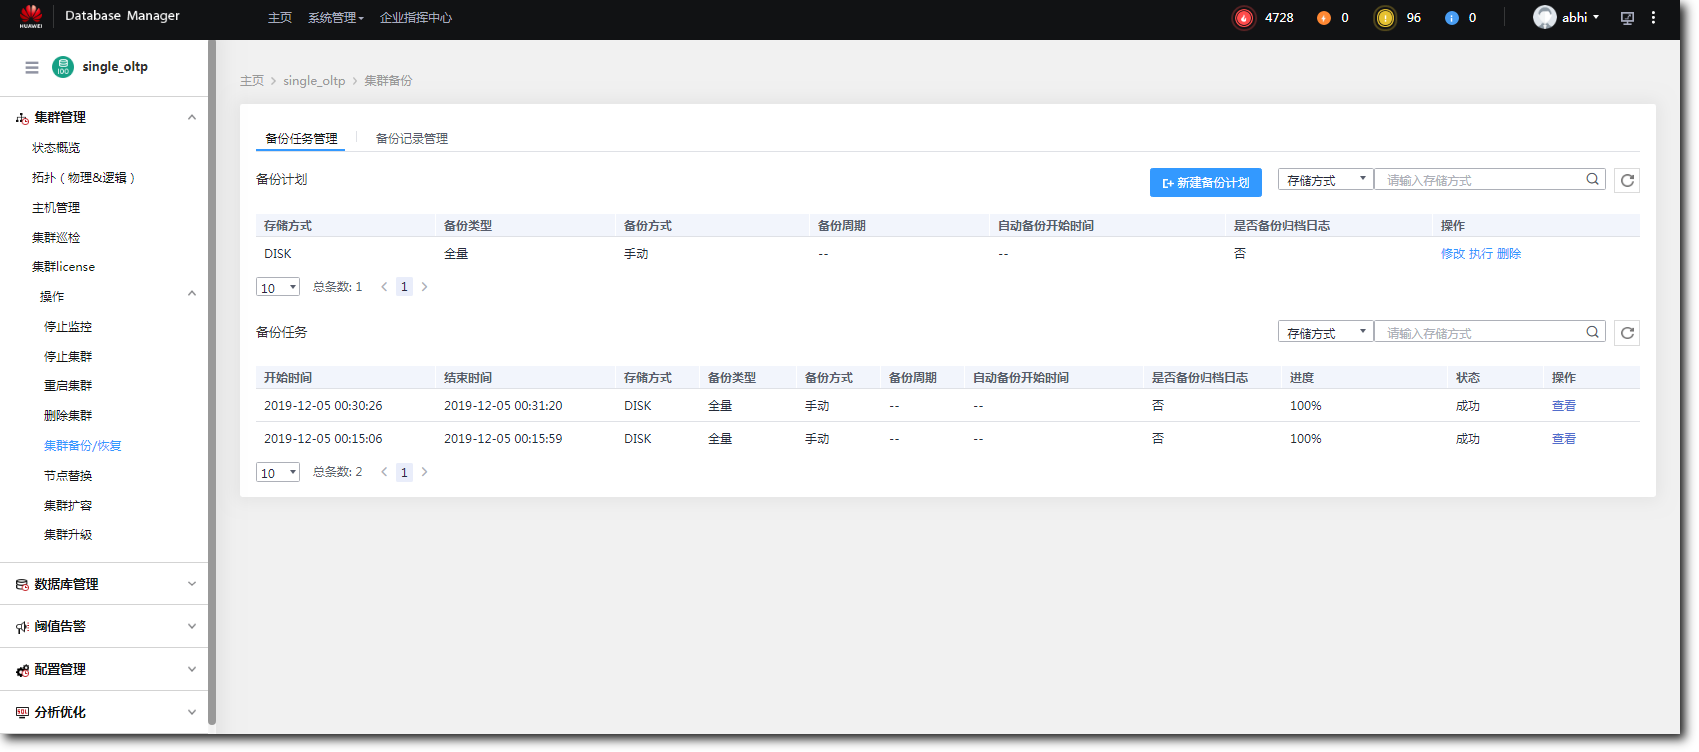This screenshot has height=752, width=1699.
Task: Open abhi user dropdown arrow
Action: 1596,17
